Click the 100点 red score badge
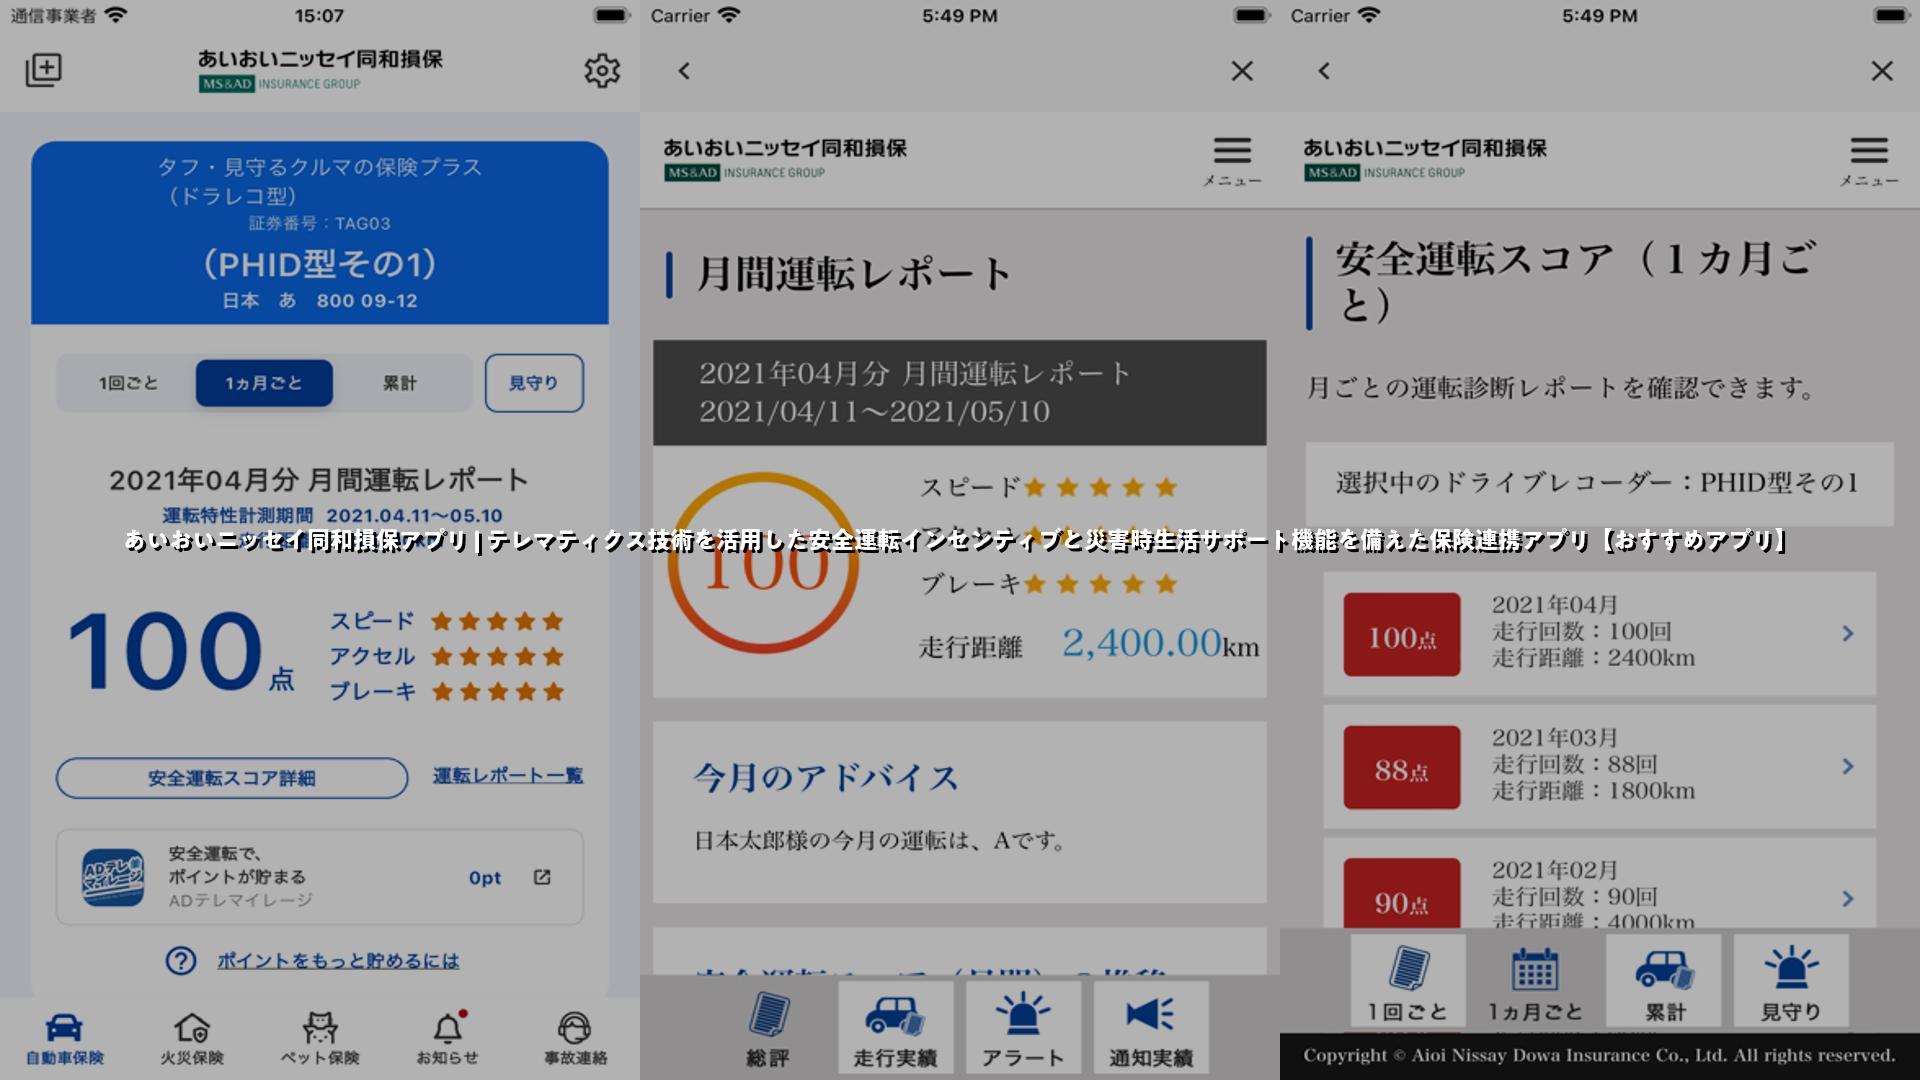Viewport: 1920px width, 1080px height. 1402,634
